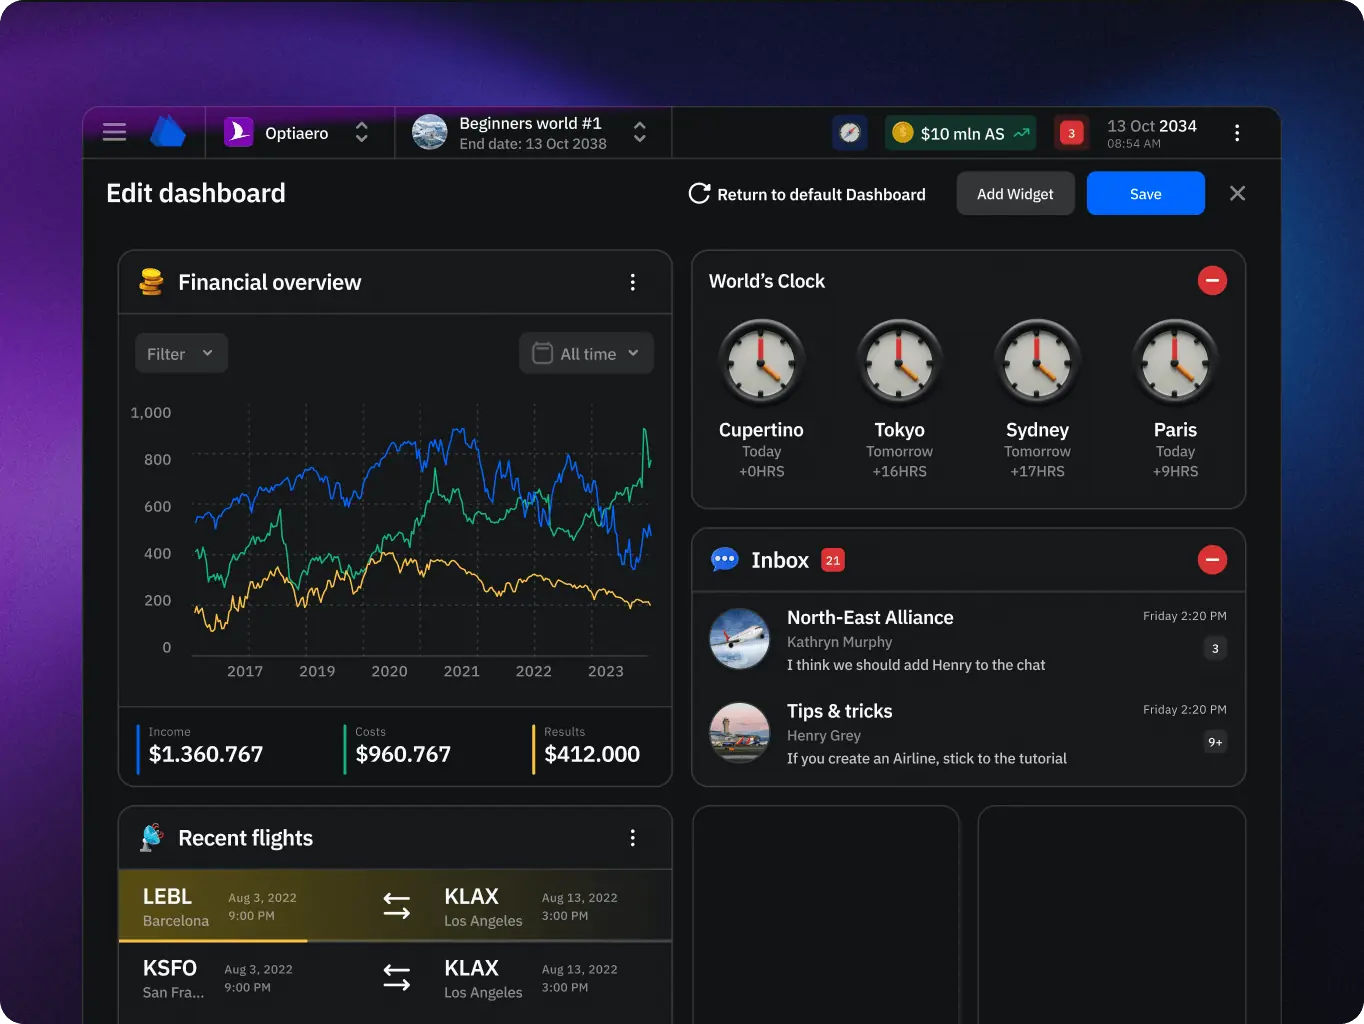Close the Edit dashboard panel
Image resolution: width=1364 pixels, height=1024 pixels.
1237,194
